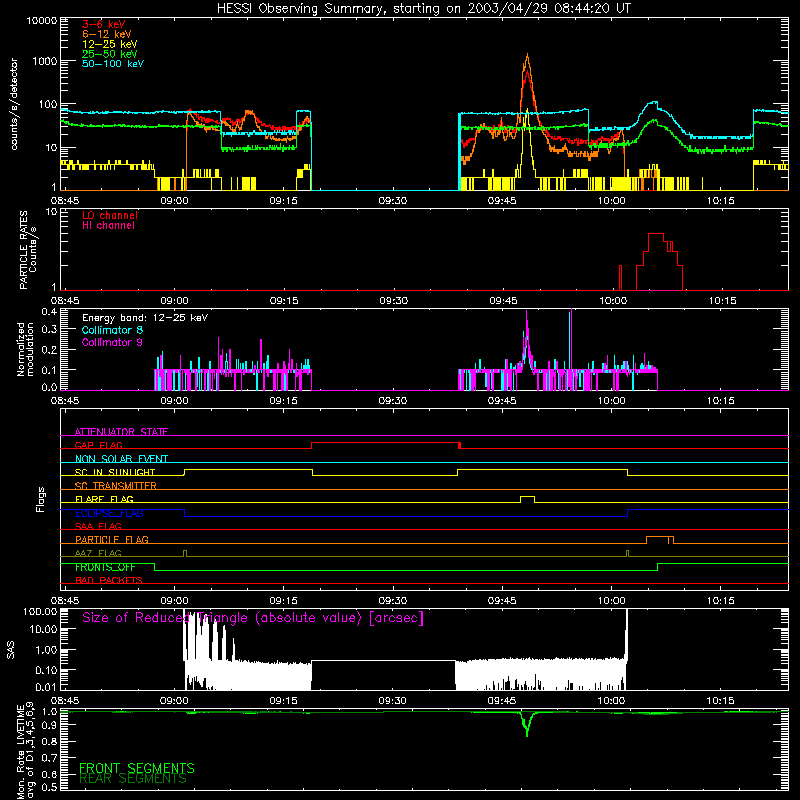The image size is (800, 800).
Task: Click the 'Normalized modulation' axis label
Action: pyautogui.click(x=25, y=349)
